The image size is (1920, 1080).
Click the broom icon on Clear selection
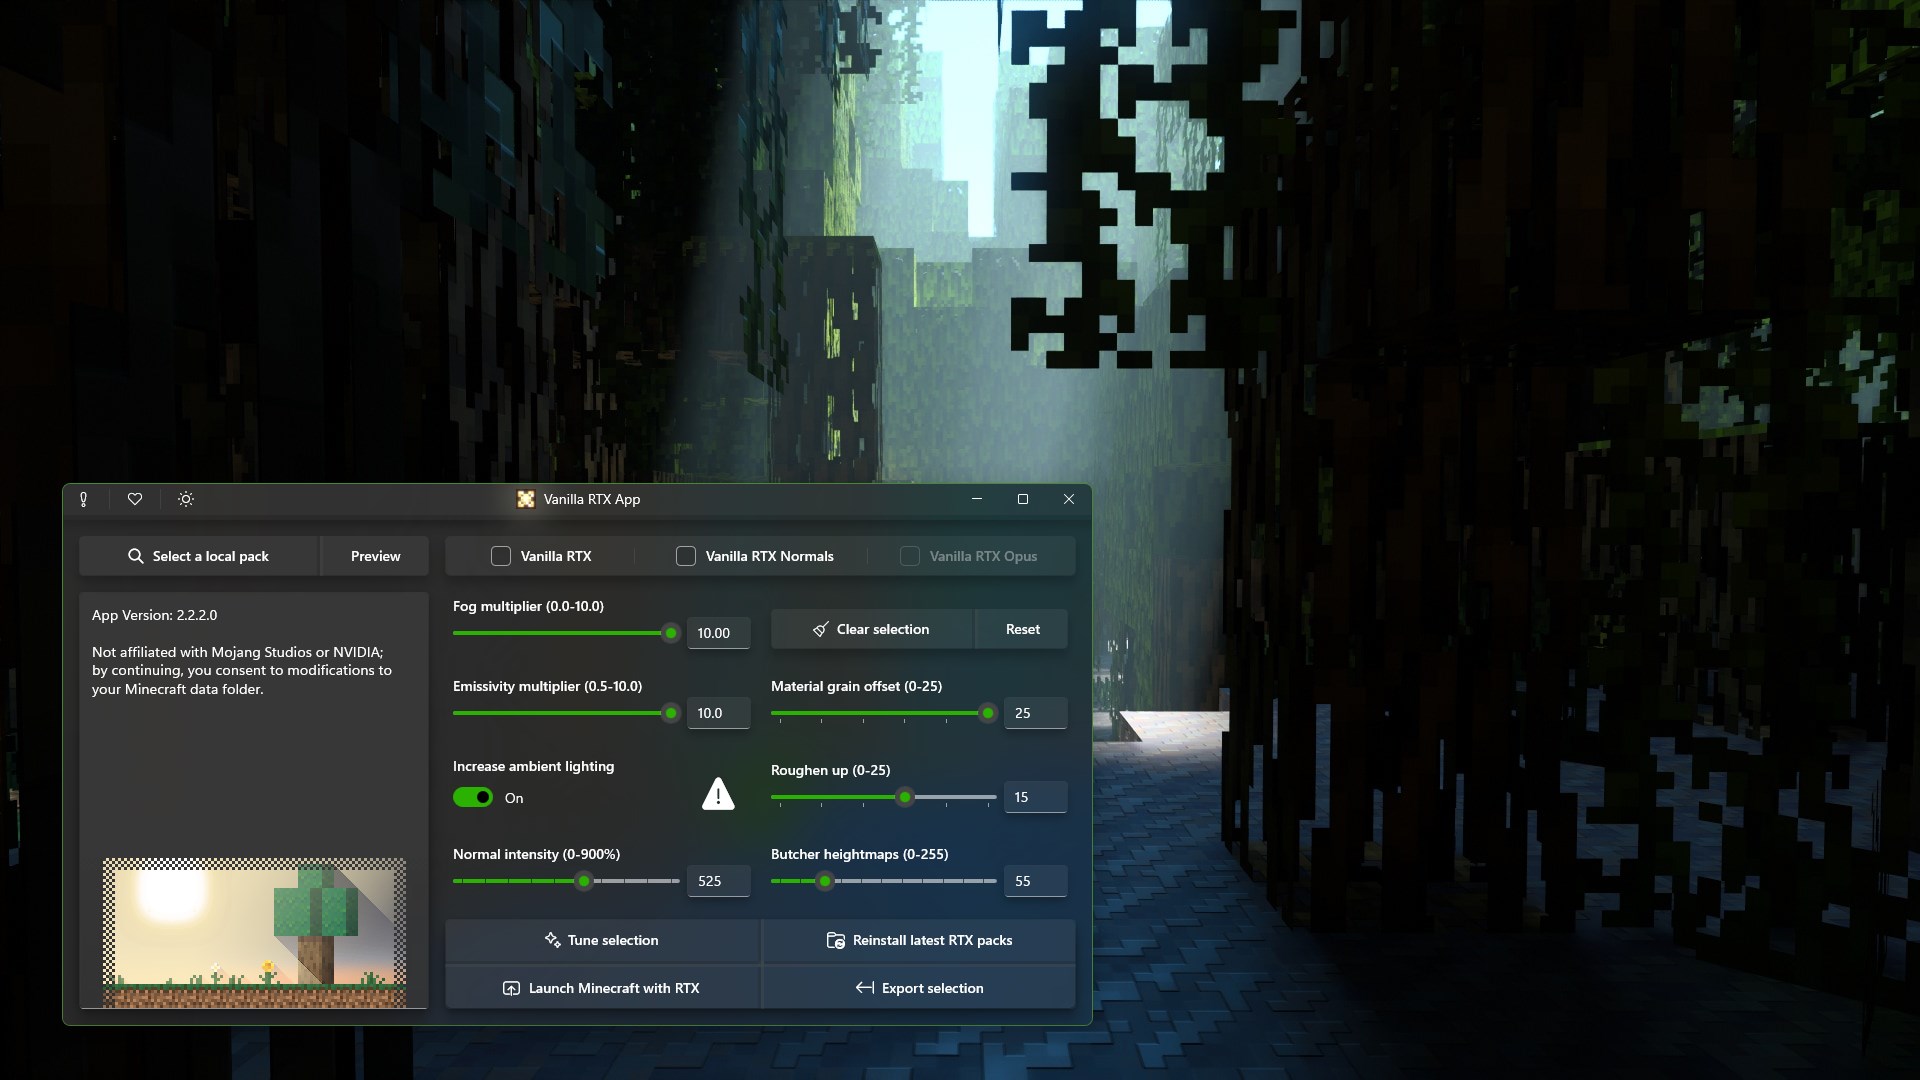tap(820, 629)
